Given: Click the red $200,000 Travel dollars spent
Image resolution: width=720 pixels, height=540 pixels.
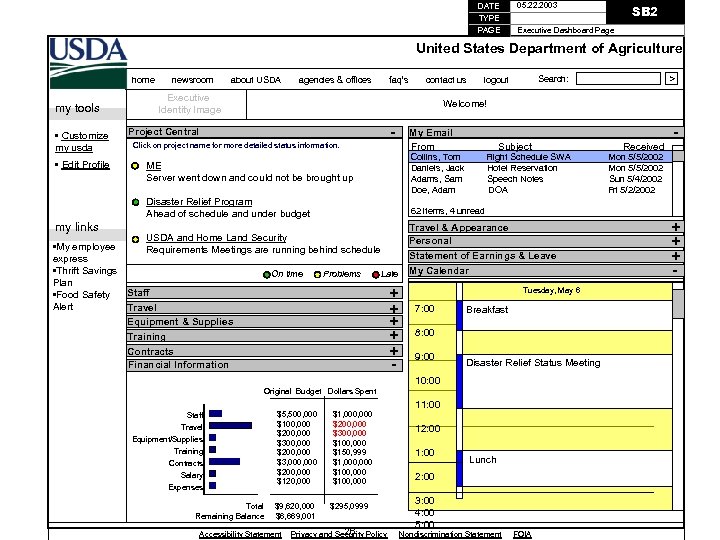Looking at the screenshot, I should (x=349, y=424).
